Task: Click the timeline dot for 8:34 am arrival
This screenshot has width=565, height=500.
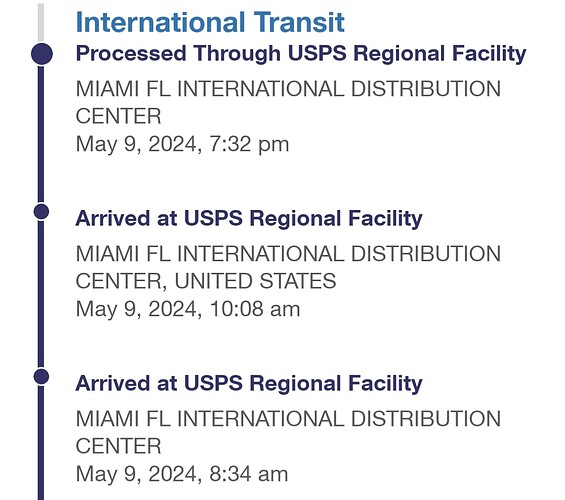Action: 41,376
